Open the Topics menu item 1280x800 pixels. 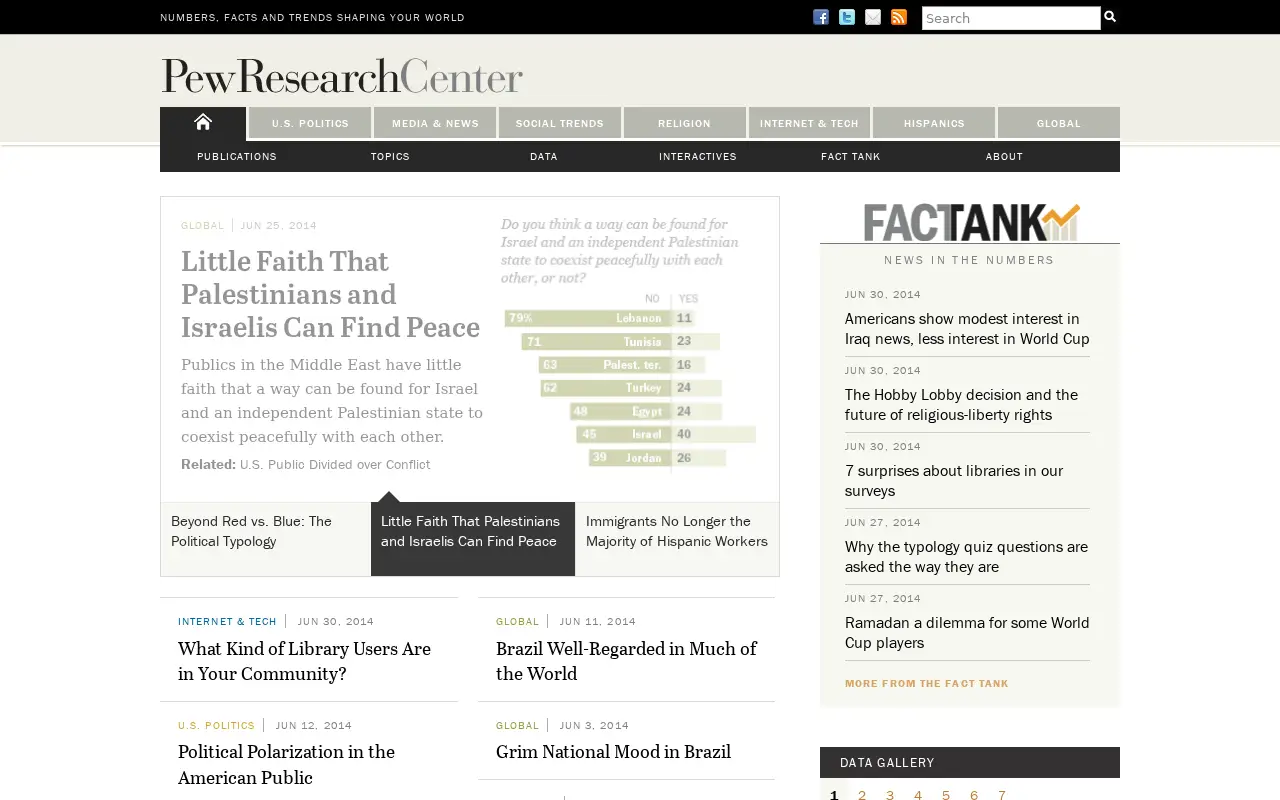(390, 156)
